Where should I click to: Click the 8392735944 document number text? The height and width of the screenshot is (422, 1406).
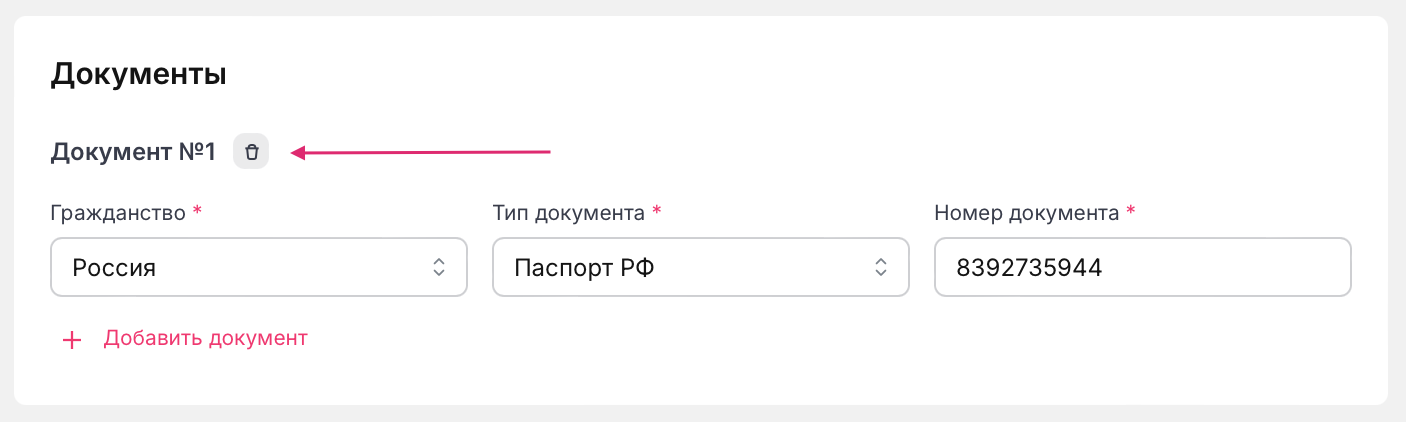point(1028,267)
